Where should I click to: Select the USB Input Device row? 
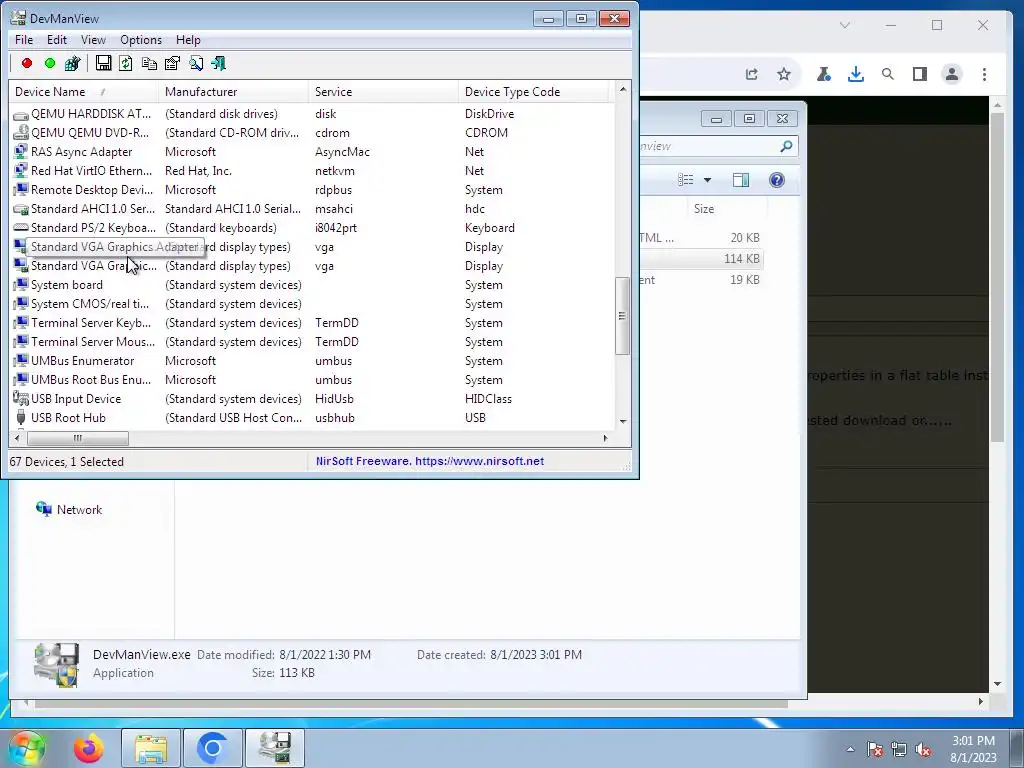(312, 398)
